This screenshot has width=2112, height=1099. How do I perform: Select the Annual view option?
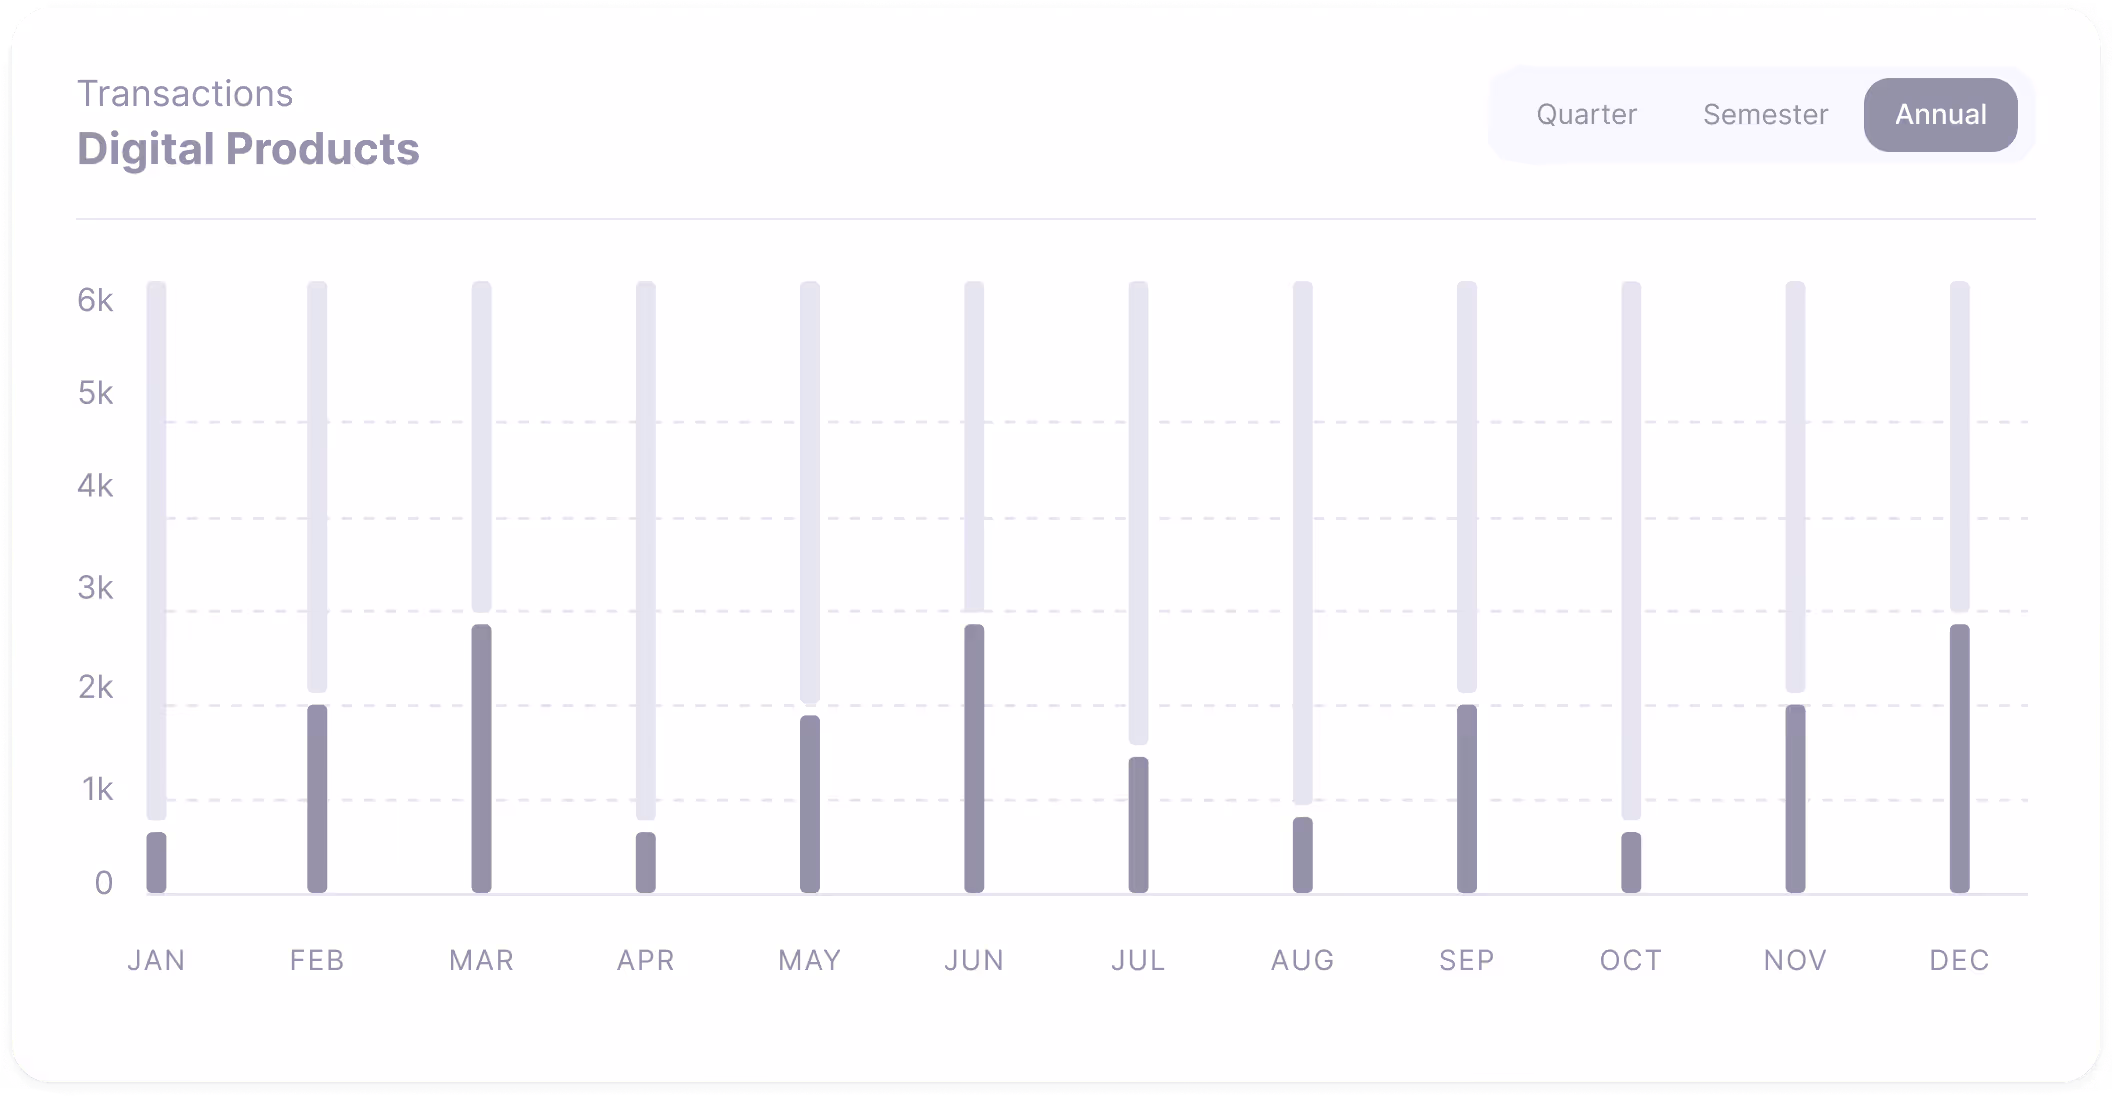pyautogui.click(x=1940, y=114)
